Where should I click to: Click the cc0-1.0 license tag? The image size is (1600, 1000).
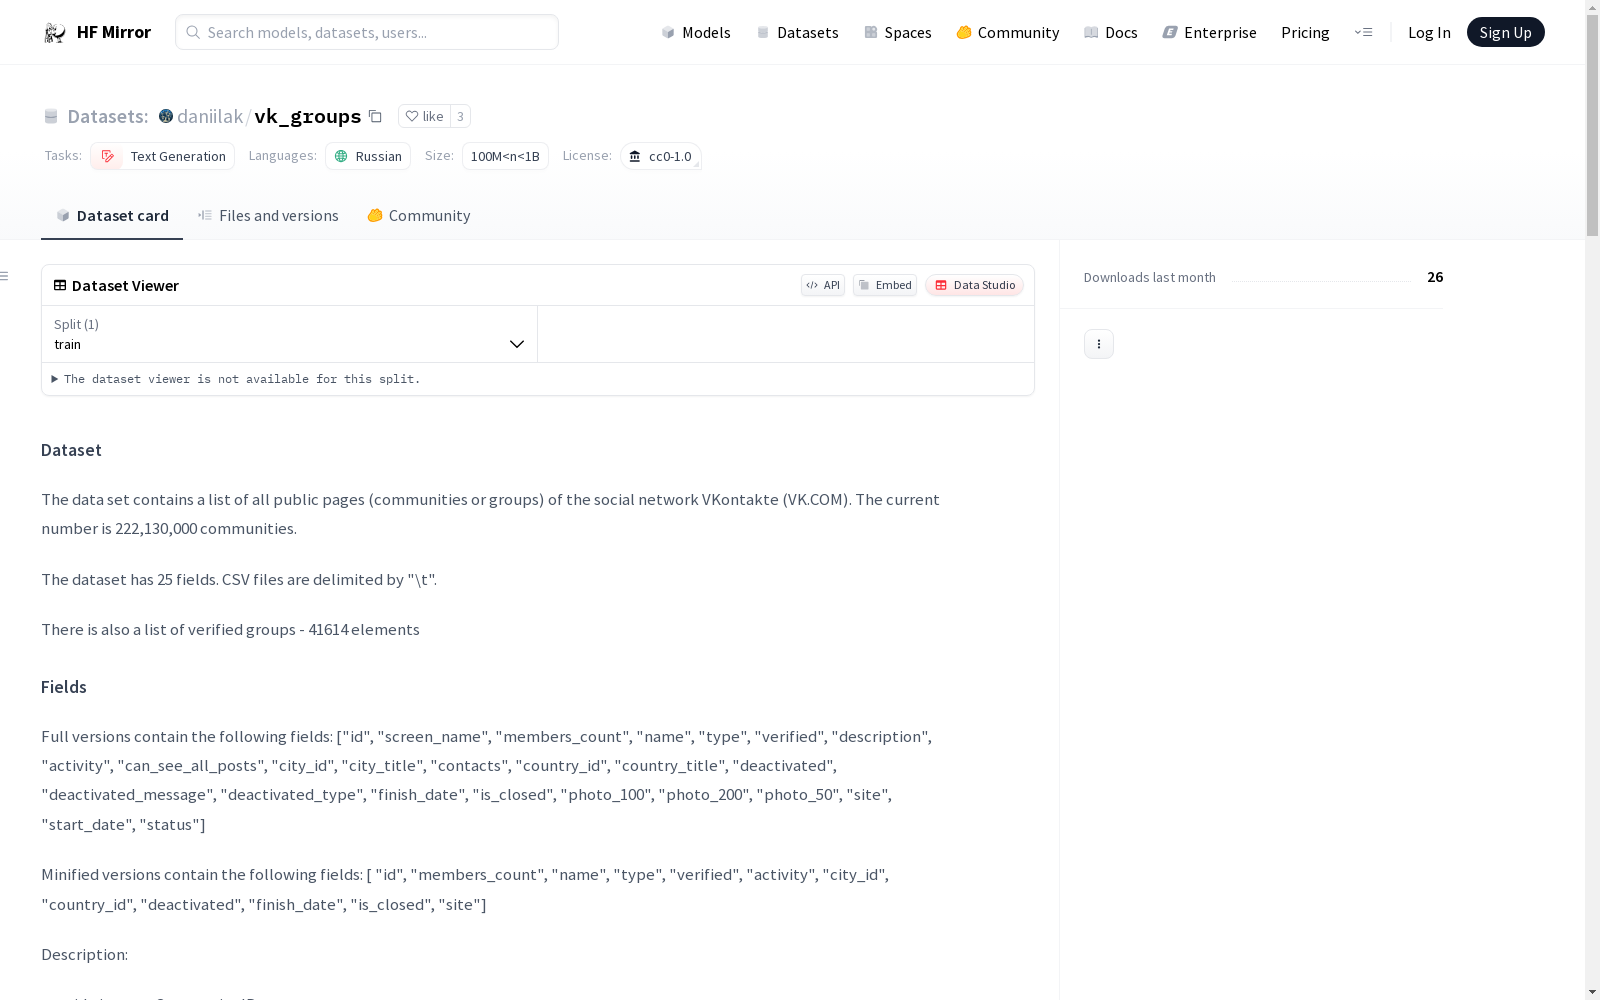(x=661, y=156)
